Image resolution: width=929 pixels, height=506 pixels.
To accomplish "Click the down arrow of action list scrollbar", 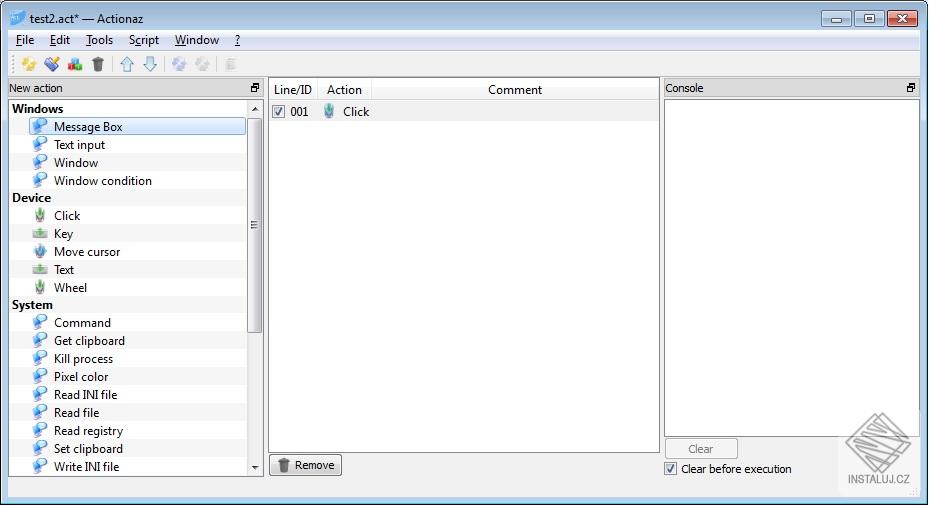I will click(x=255, y=467).
